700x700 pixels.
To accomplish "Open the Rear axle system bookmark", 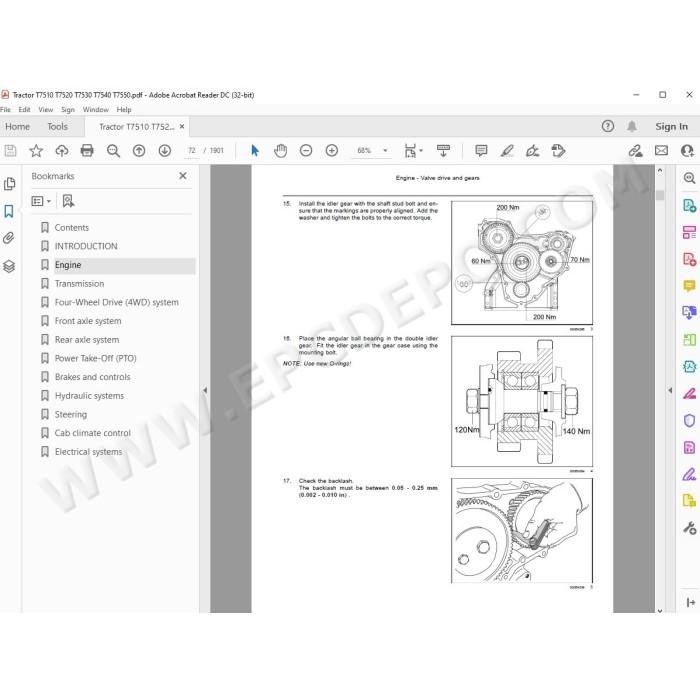I will click(x=87, y=340).
